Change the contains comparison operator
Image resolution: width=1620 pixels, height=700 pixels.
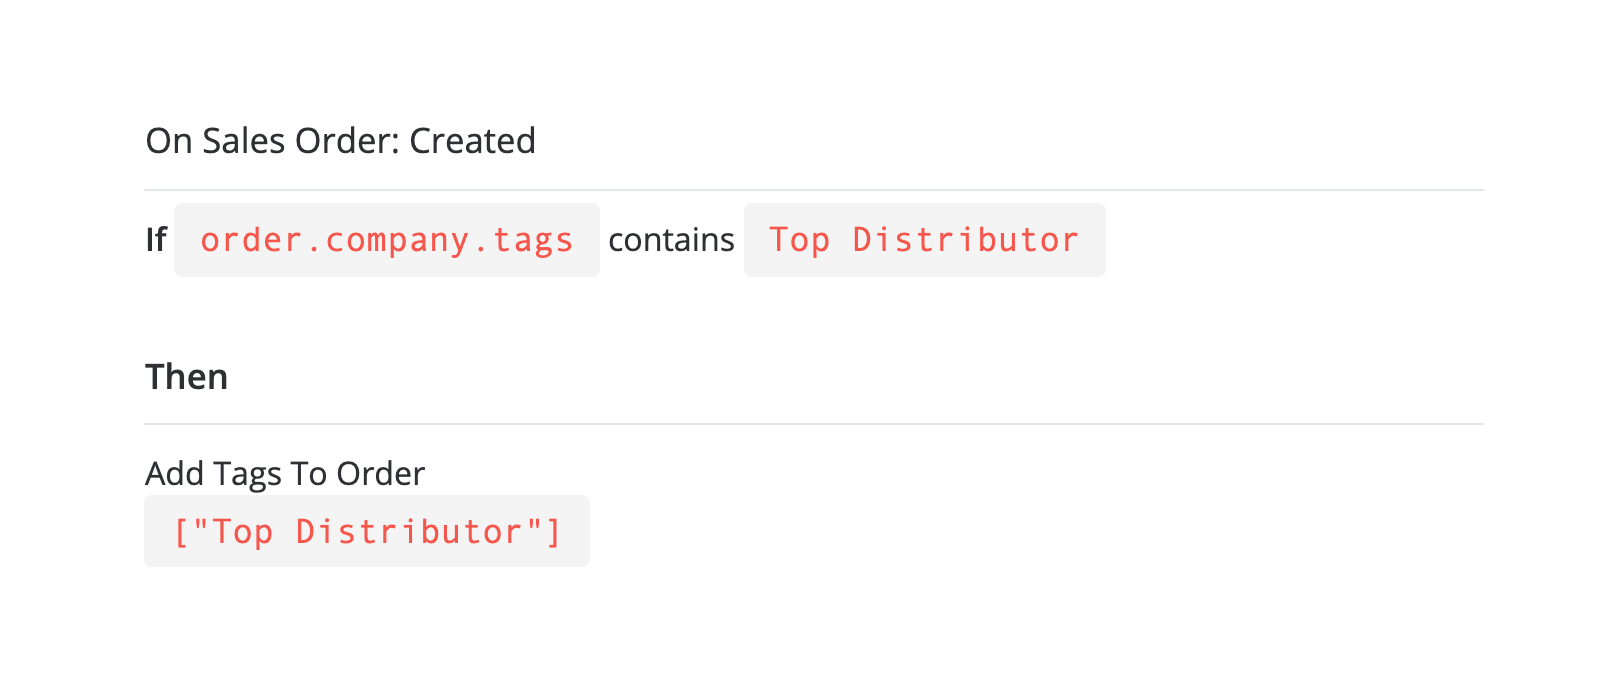[671, 240]
